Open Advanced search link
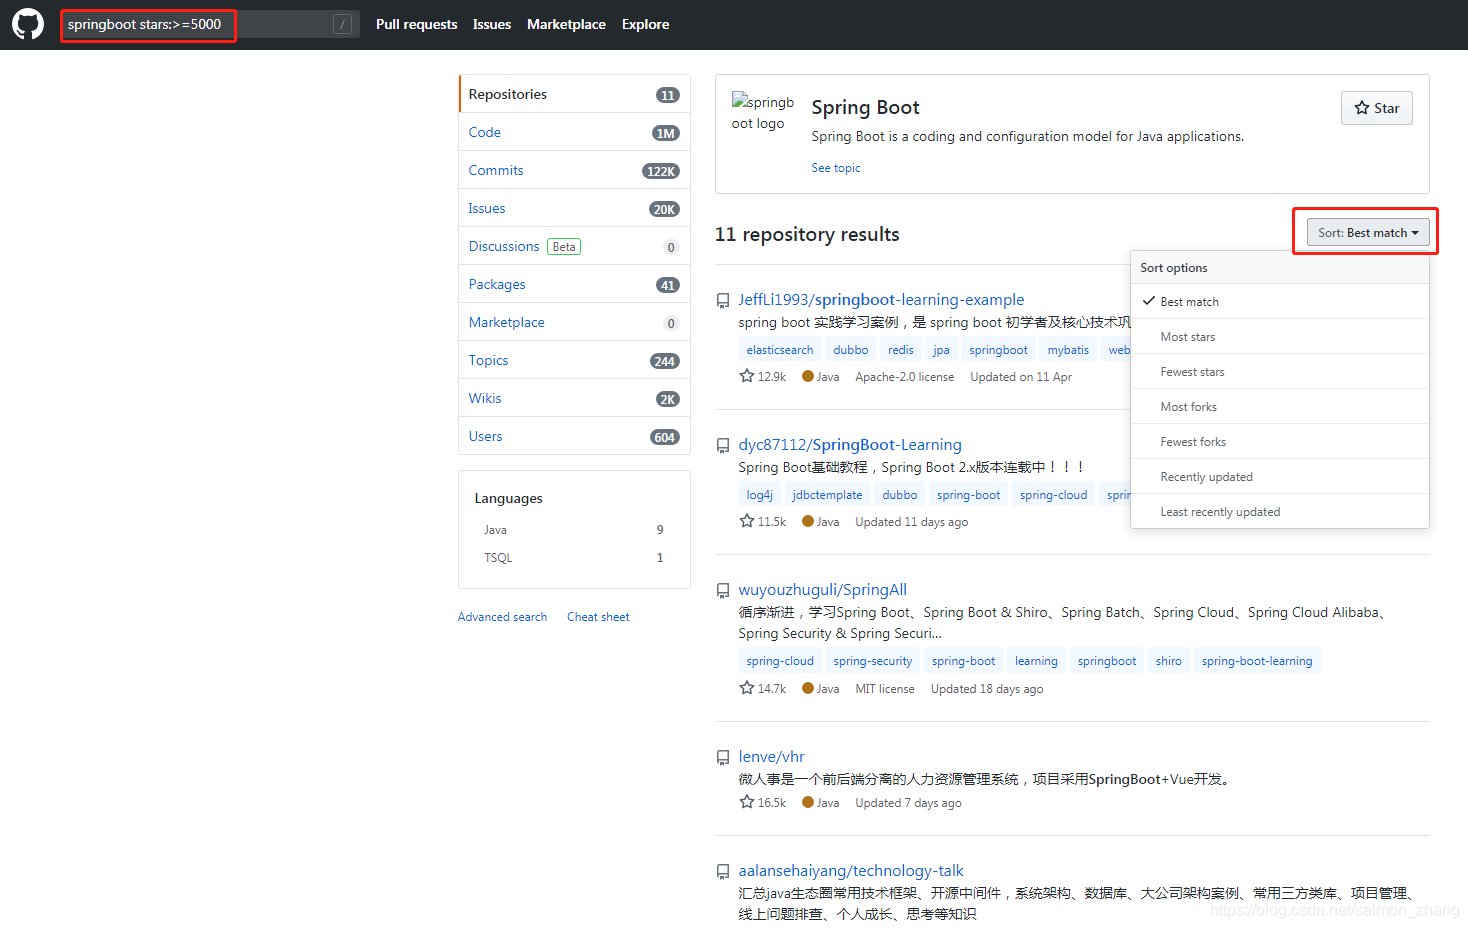 pyautogui.click(x=502, y=617)
